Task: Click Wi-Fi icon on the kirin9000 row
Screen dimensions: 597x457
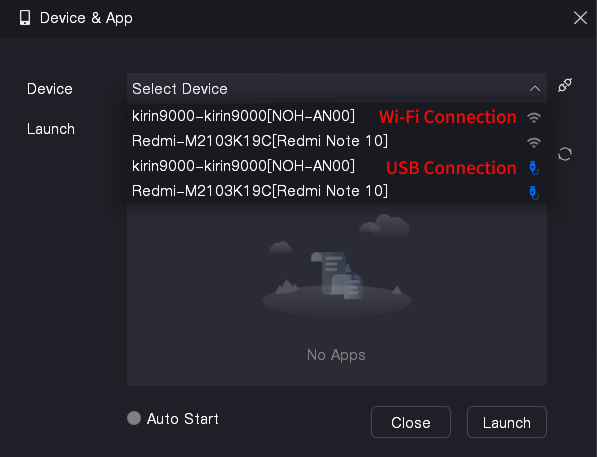Action: point(534,118)
